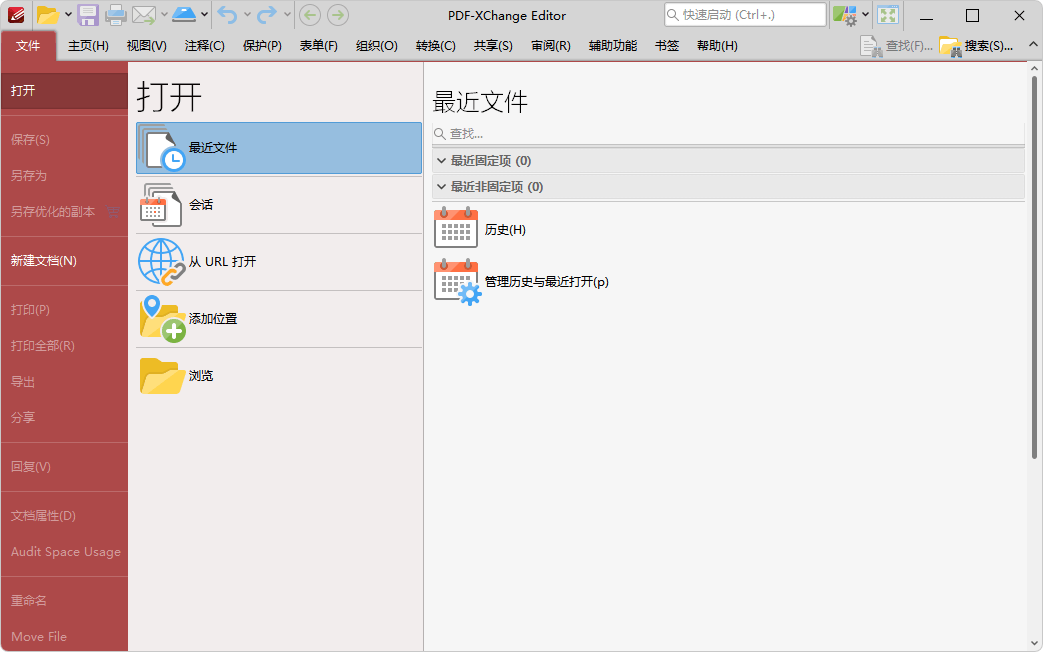Open the 组织(O) tab
Image resolution: width=1043 pixels, height=652 pixels.
376,46
